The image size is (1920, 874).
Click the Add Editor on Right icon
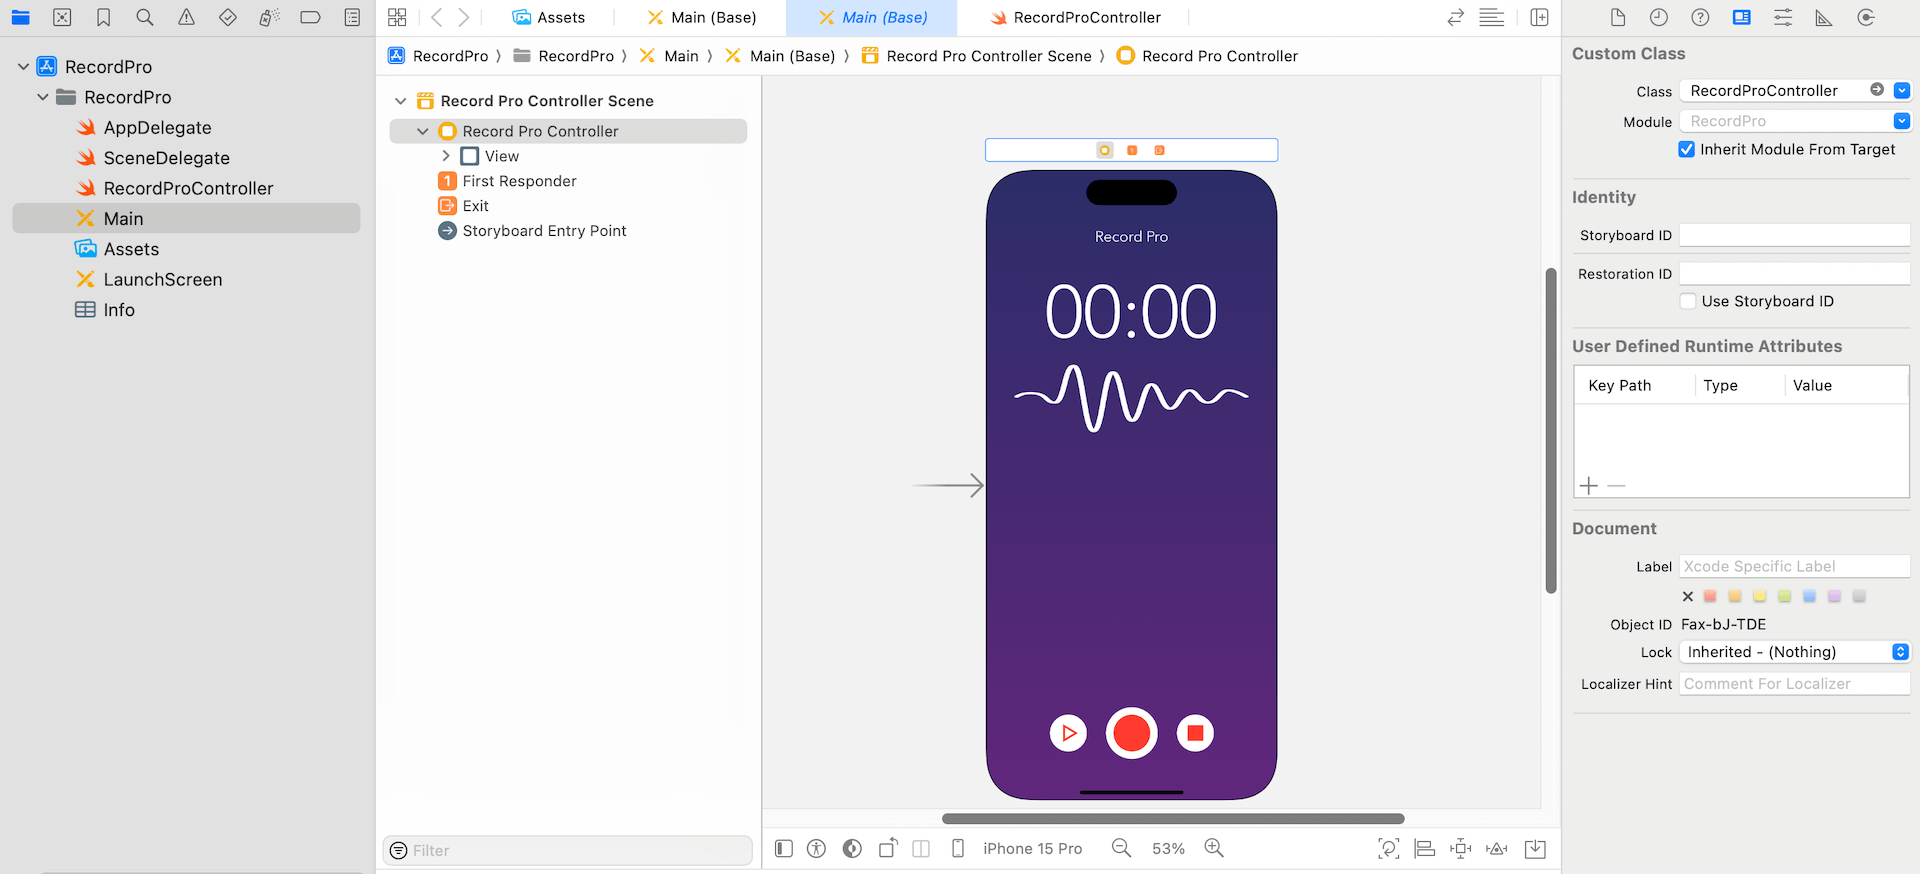(1539, 17)
